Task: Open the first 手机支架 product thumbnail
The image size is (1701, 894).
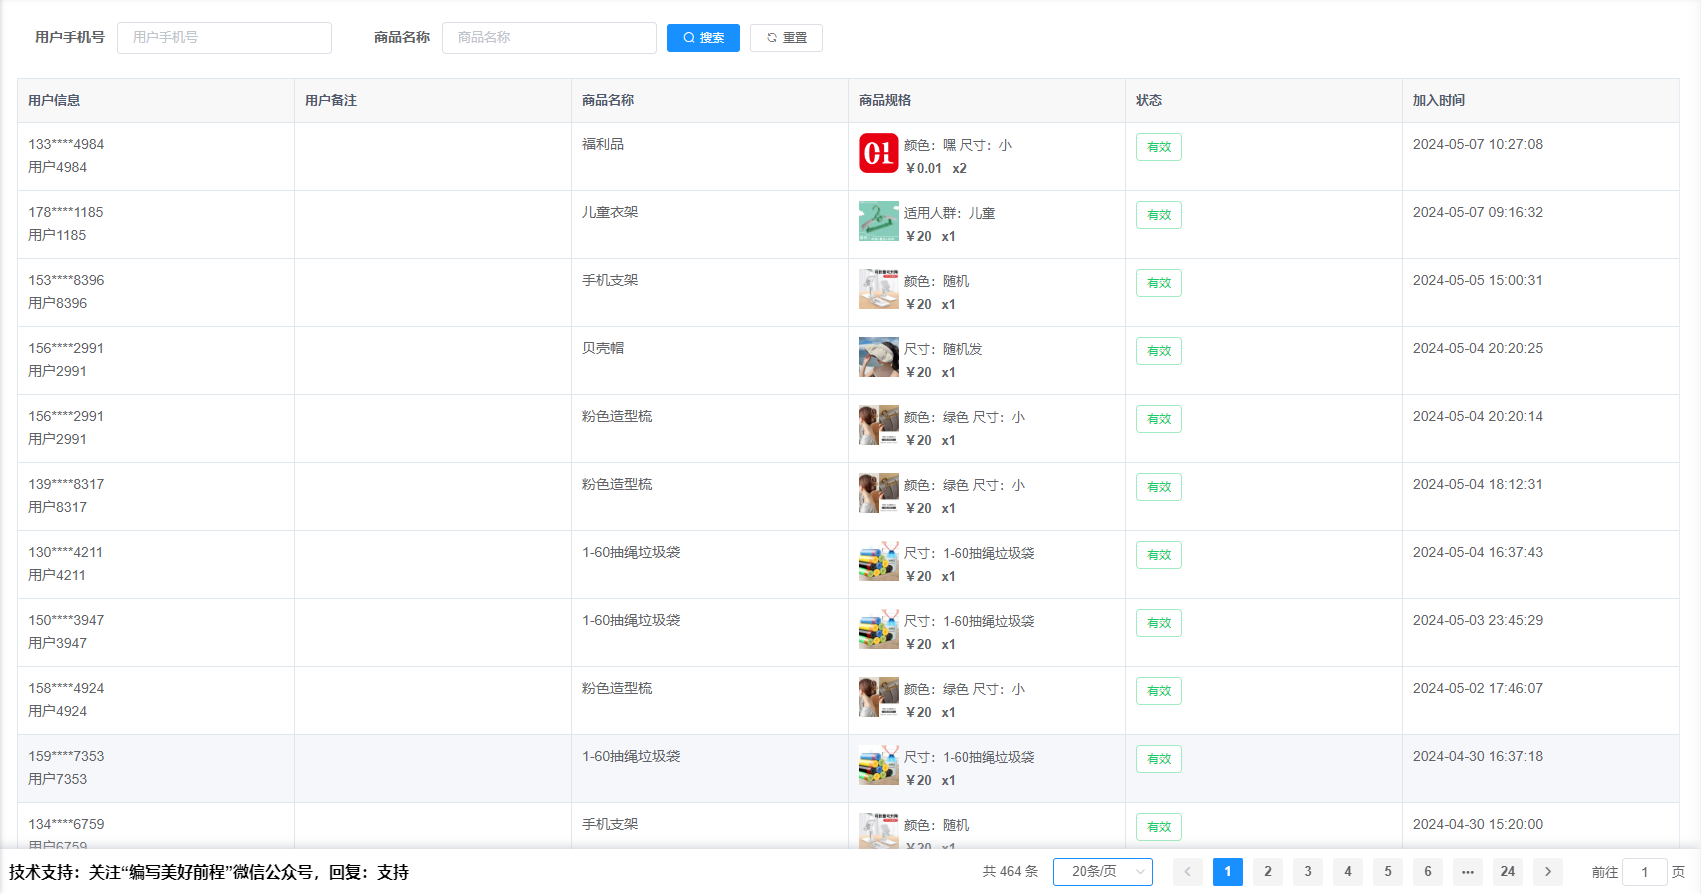Action: coord(878,289)
